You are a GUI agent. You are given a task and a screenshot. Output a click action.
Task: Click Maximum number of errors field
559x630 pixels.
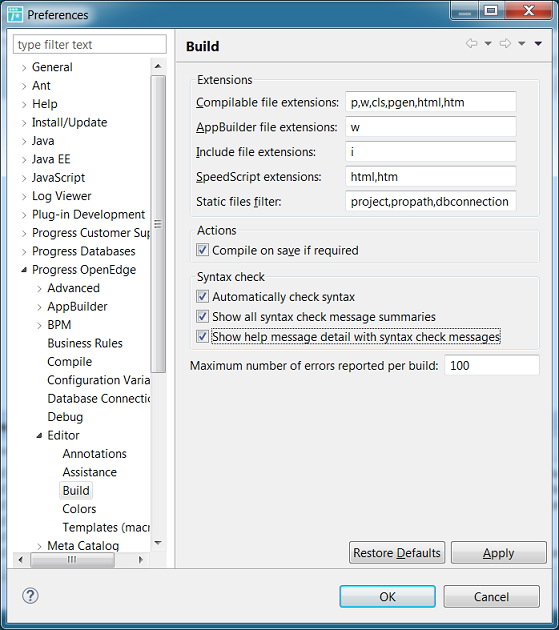pyautogui.click(x=492, y=365)
